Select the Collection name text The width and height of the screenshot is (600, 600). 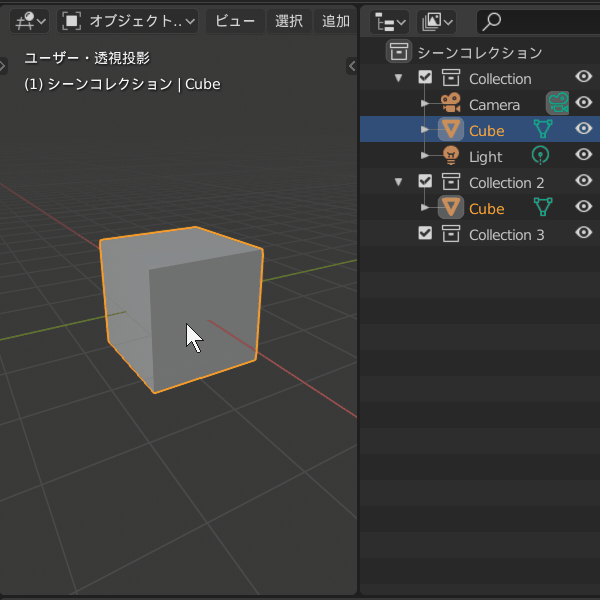[x=500, y=79]
